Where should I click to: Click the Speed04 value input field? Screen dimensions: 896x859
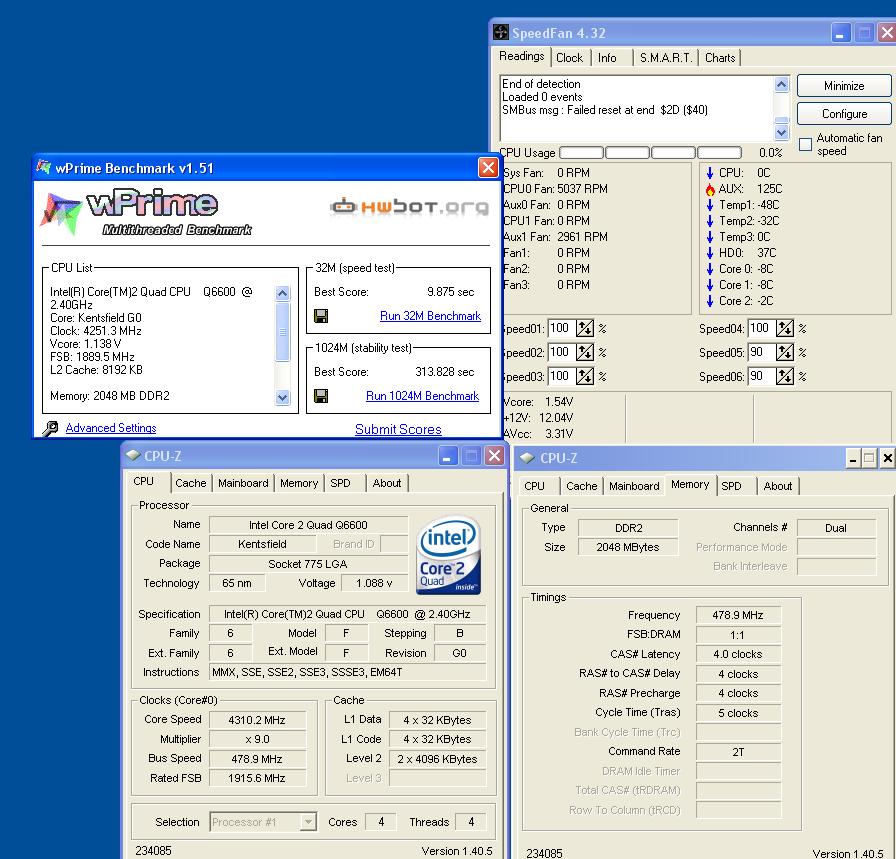[761, 328]
